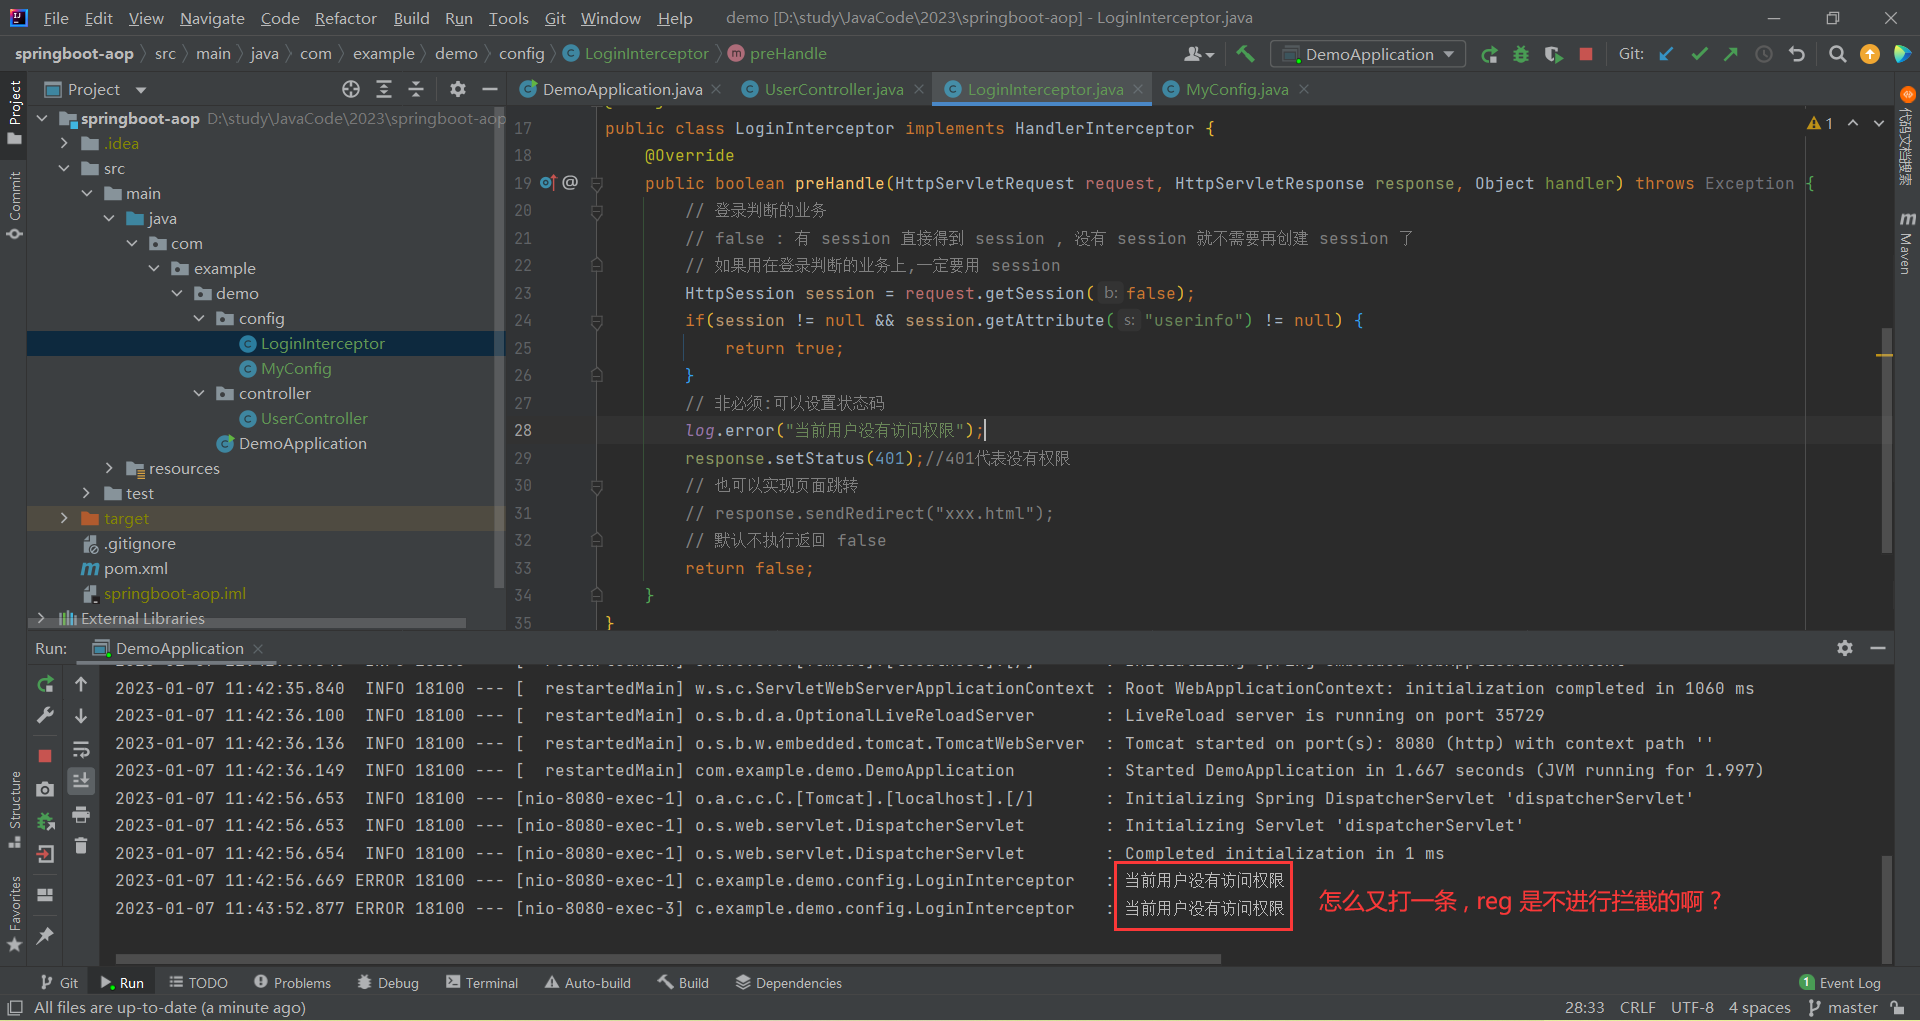Toggle Structure side tool window
1920x1021 pixels.
[x=14, y=810]
